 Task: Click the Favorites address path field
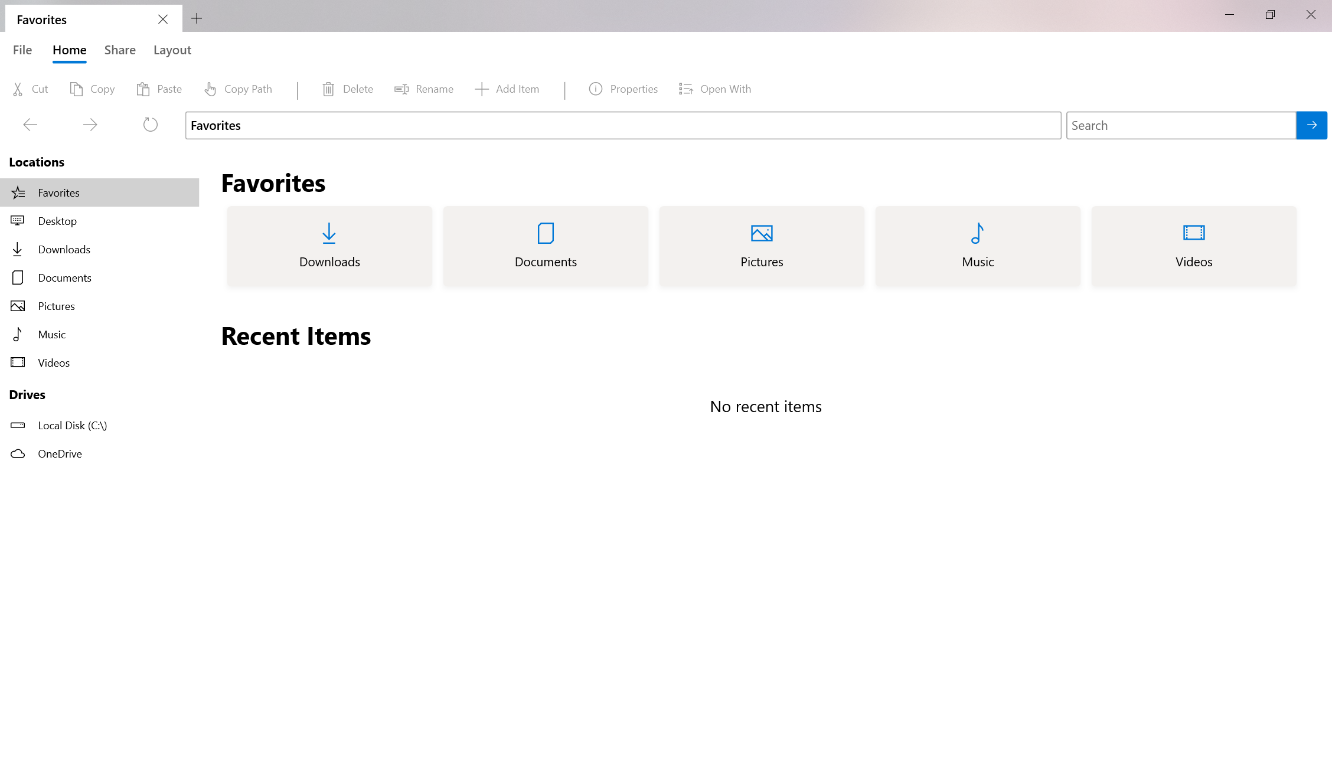click(623, 125)
